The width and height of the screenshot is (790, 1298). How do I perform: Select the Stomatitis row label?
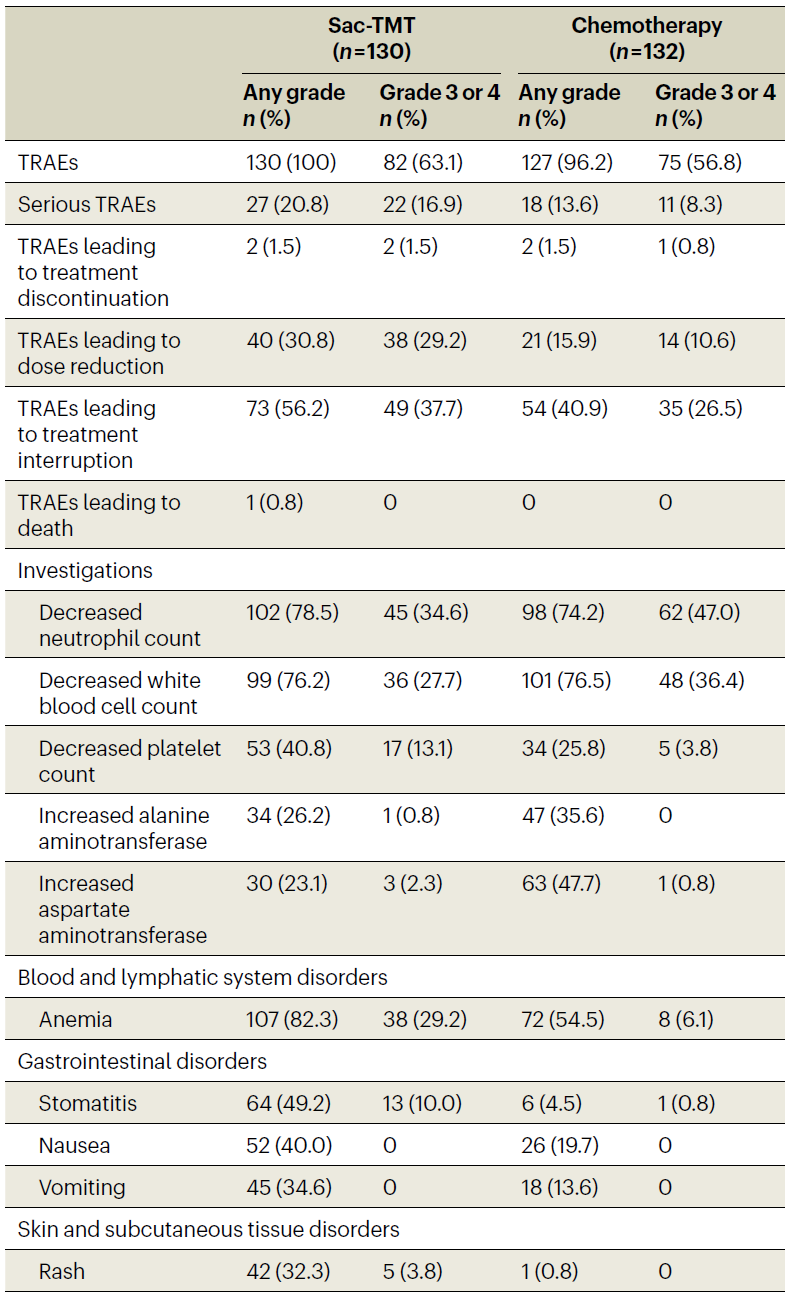[88, 1104]
